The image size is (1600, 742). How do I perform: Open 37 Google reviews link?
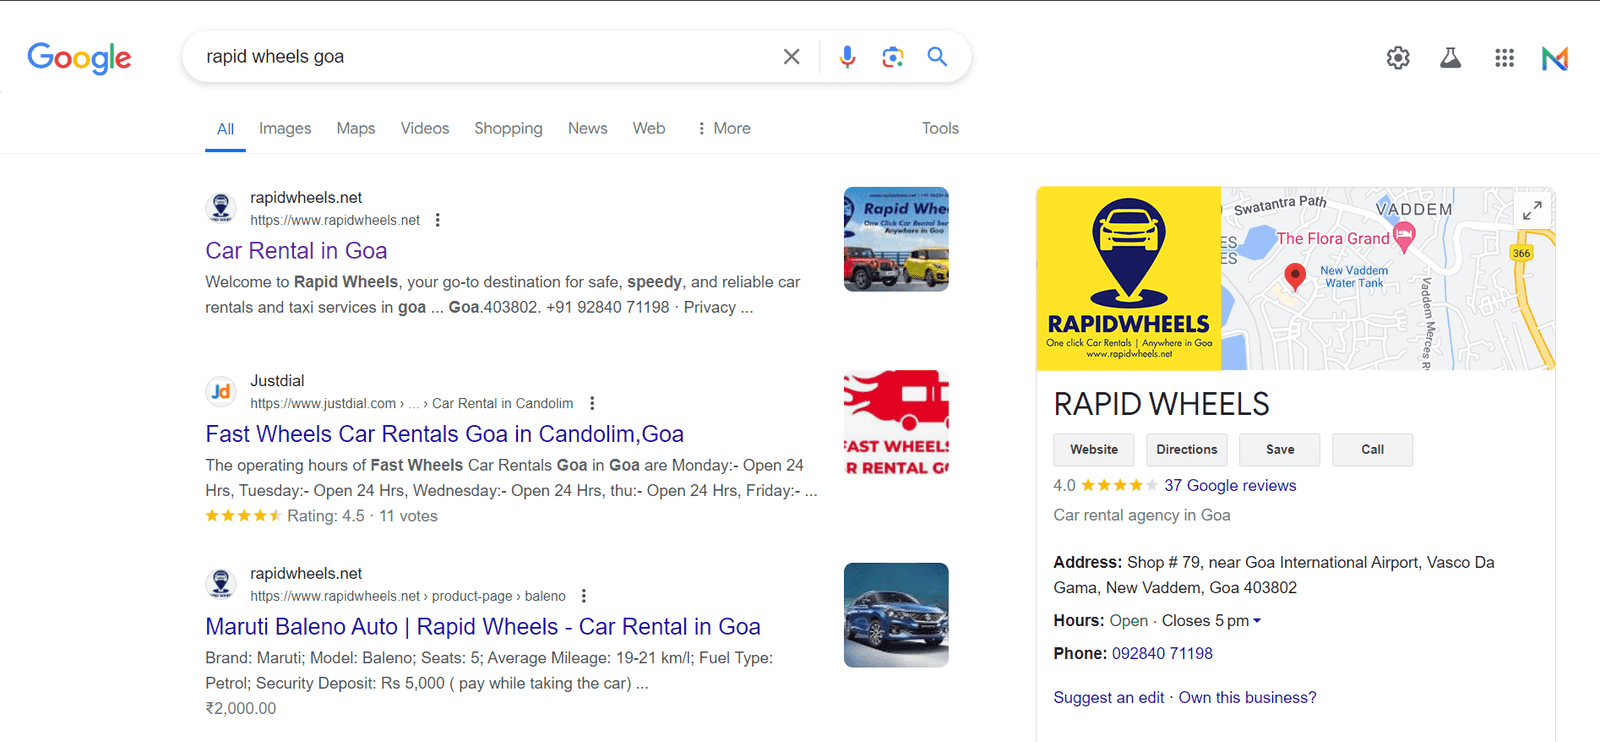click(x=1230, y=485)
